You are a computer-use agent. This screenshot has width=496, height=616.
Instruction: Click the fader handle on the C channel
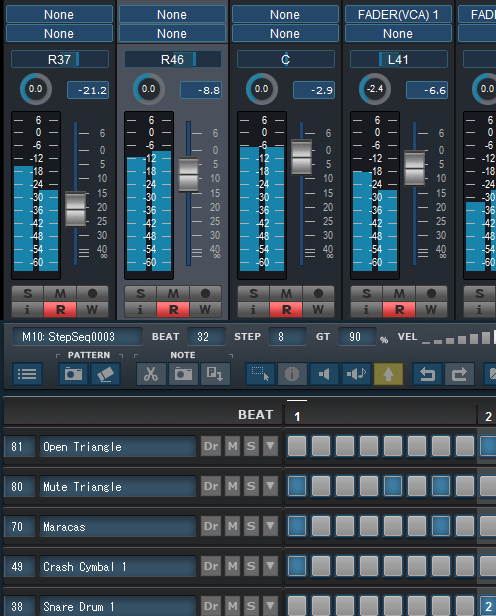point(302,157)
